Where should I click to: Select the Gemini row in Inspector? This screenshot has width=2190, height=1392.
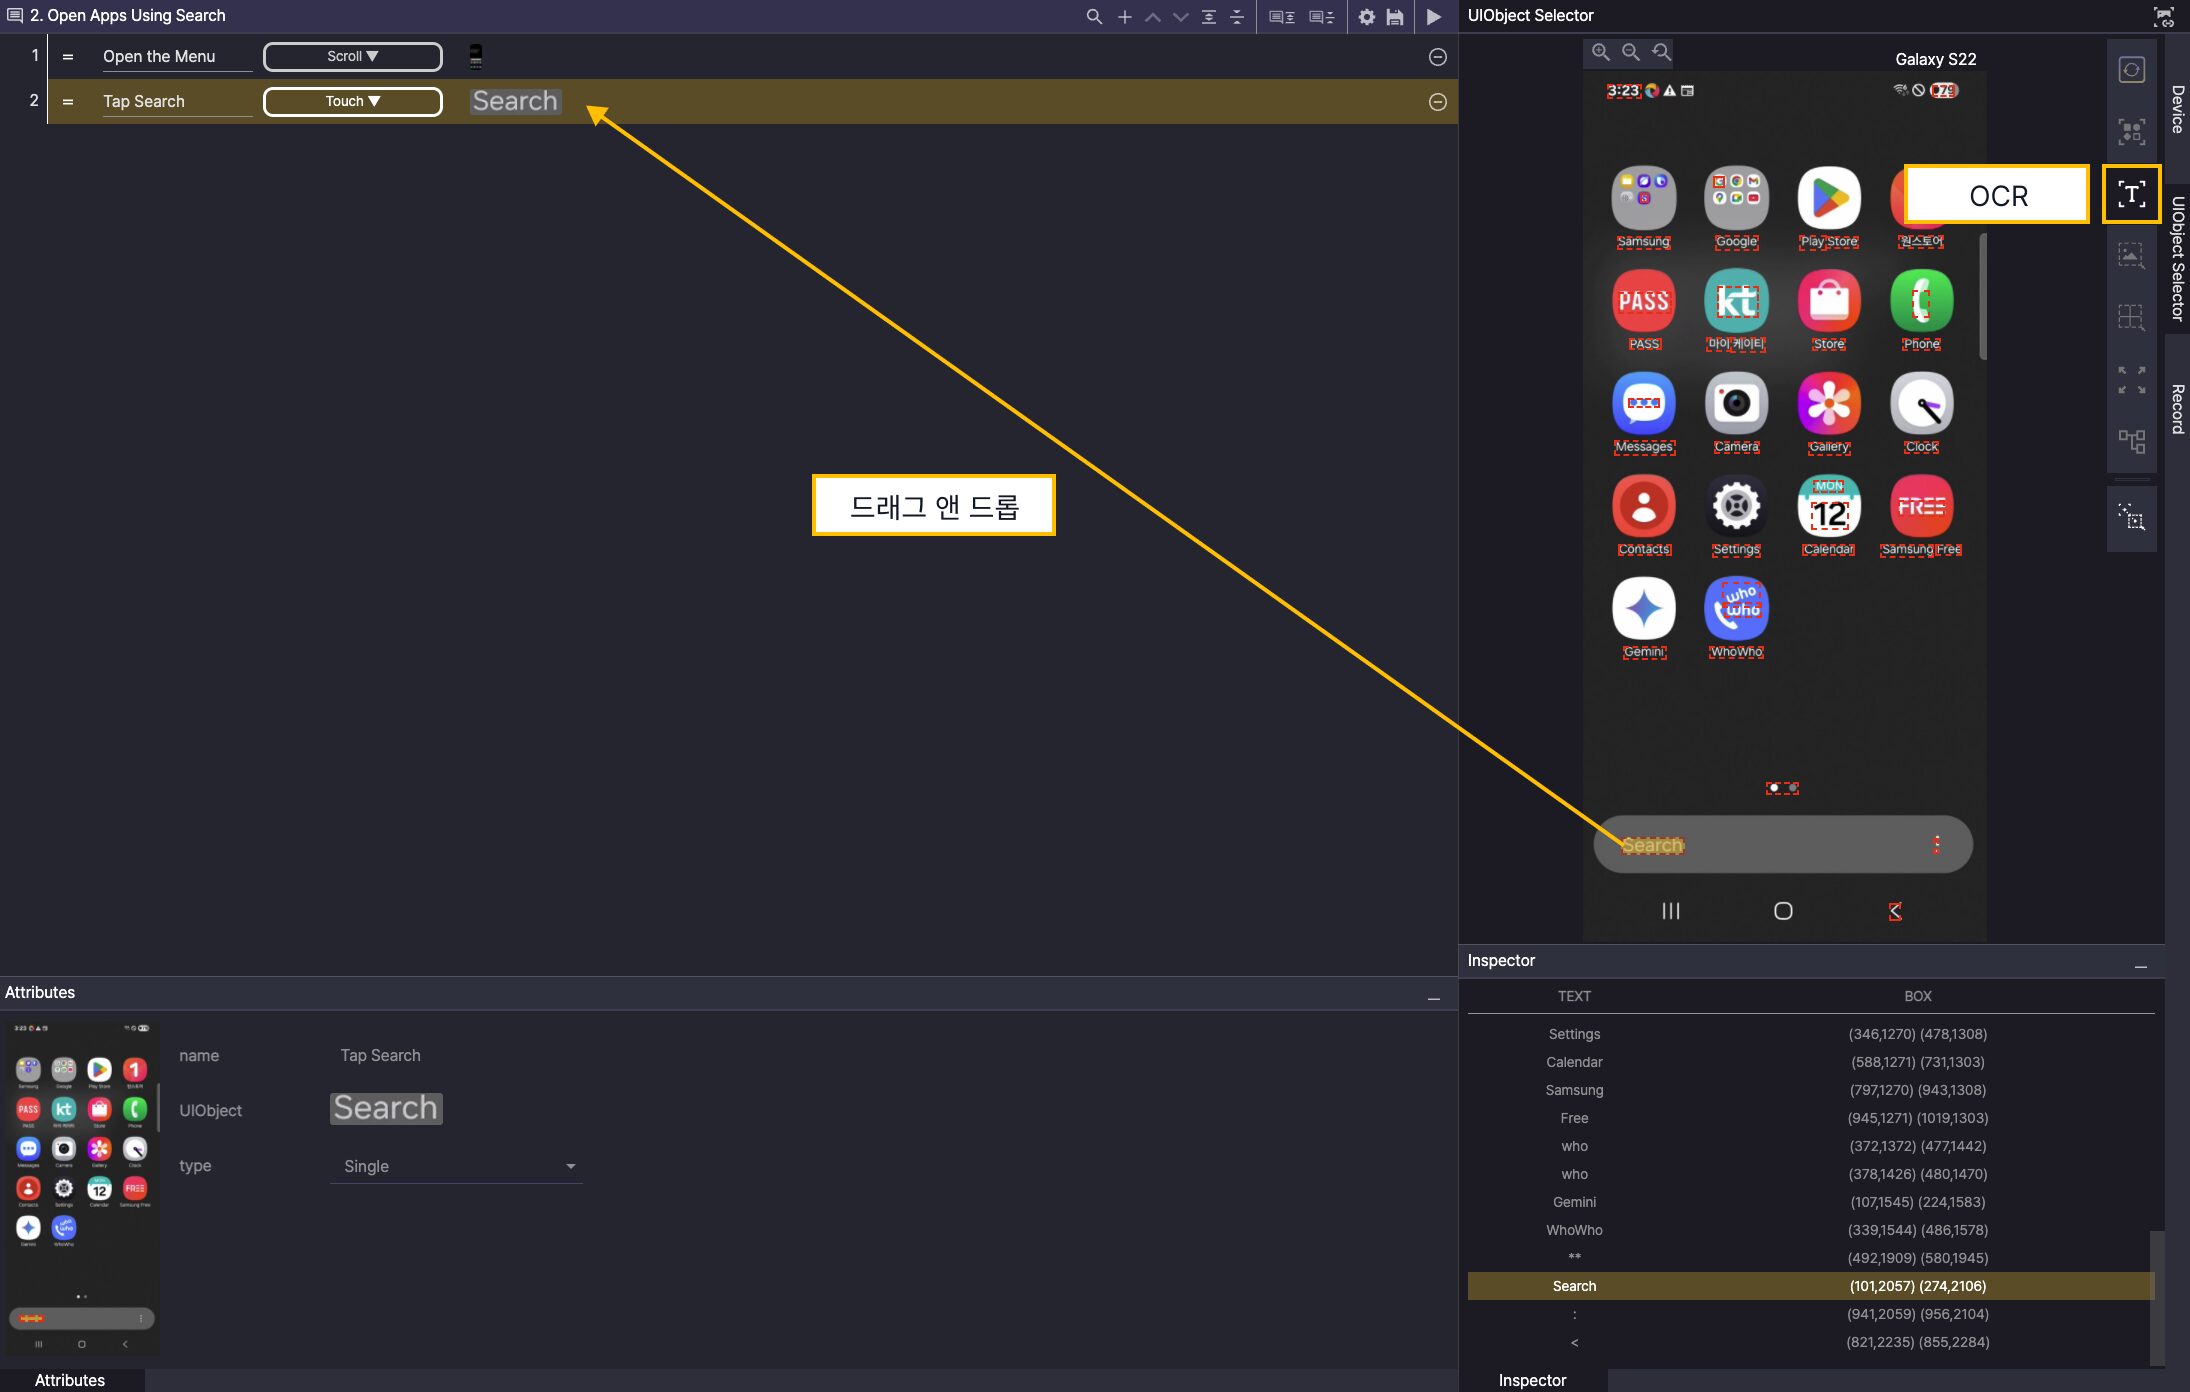pos(1574,1202)
